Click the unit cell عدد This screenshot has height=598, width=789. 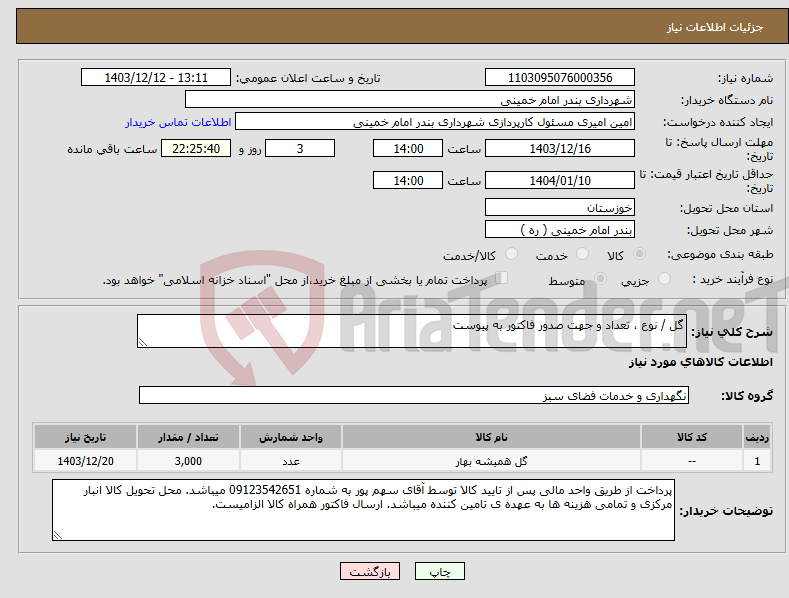point(291,461)
